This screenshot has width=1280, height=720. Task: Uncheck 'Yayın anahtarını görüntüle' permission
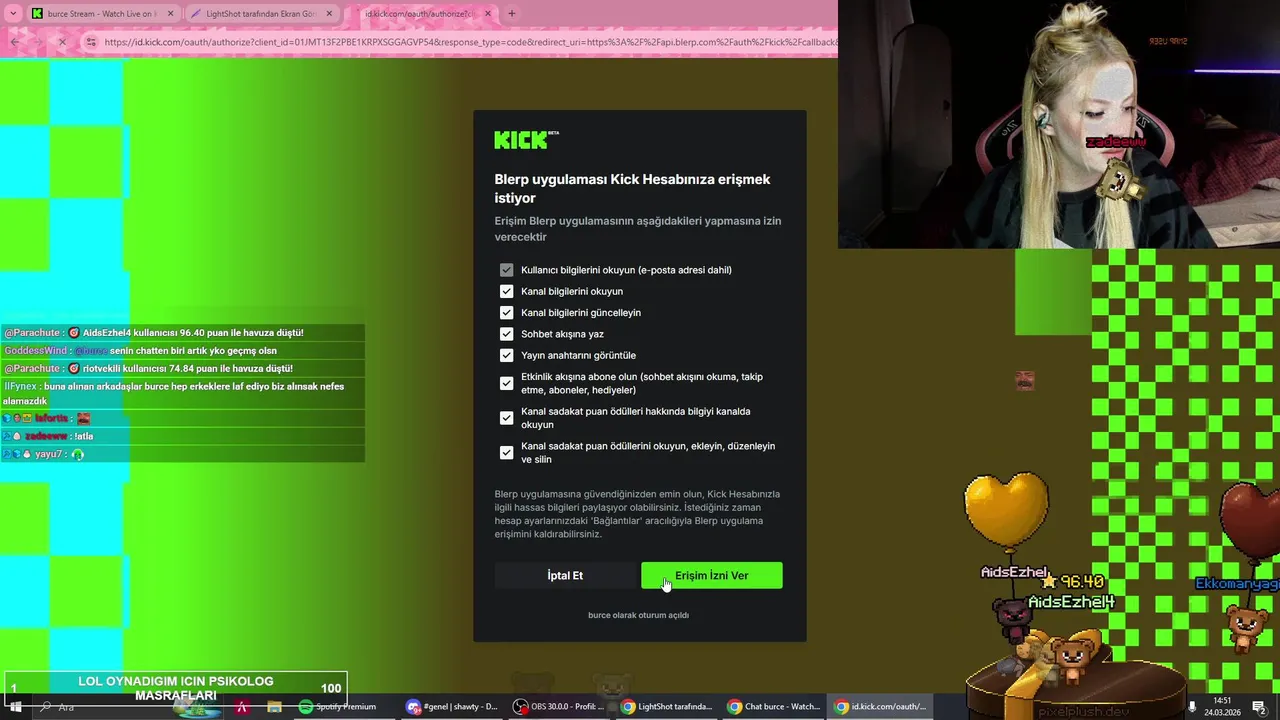tap(506, 355)
